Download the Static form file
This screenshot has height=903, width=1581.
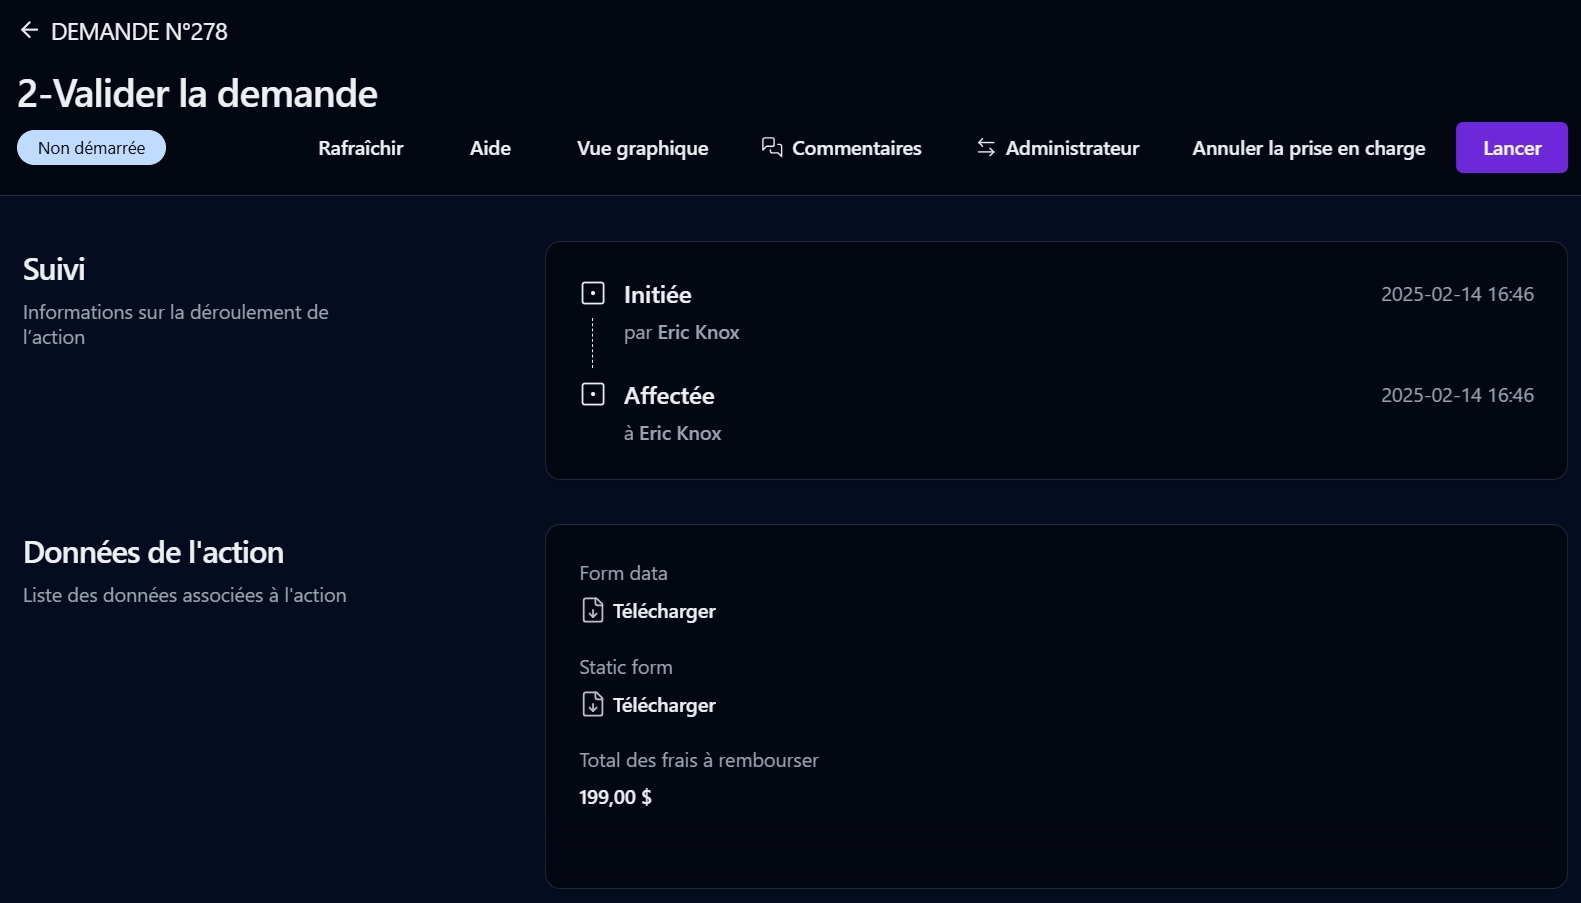click(x=664, y=705)
